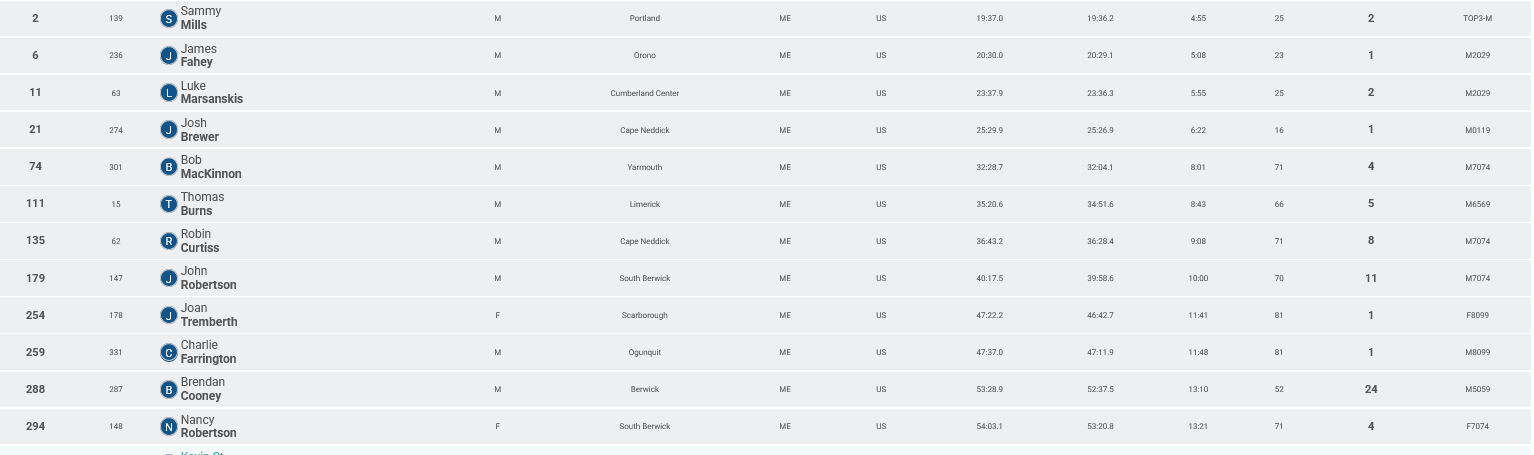Select Nancy Robertson's 'N' avatar

click(169, 426)
